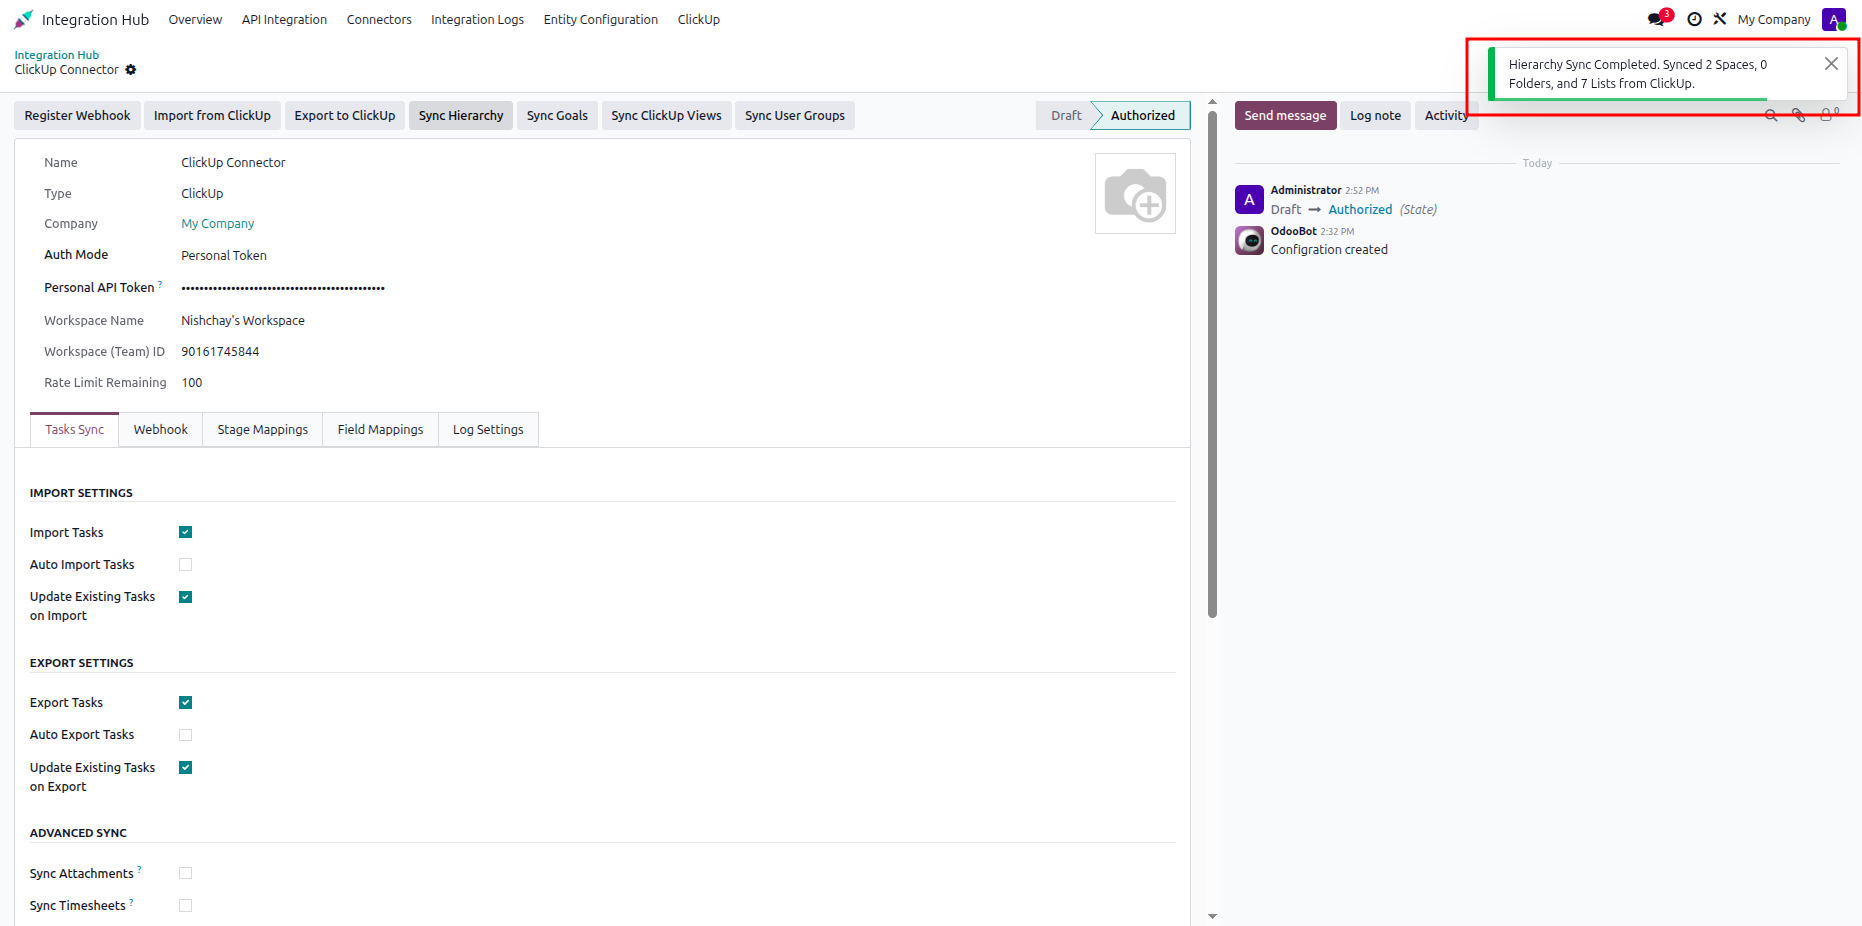
Task: Expand the API Integration menu
Action: pos(284,19)
